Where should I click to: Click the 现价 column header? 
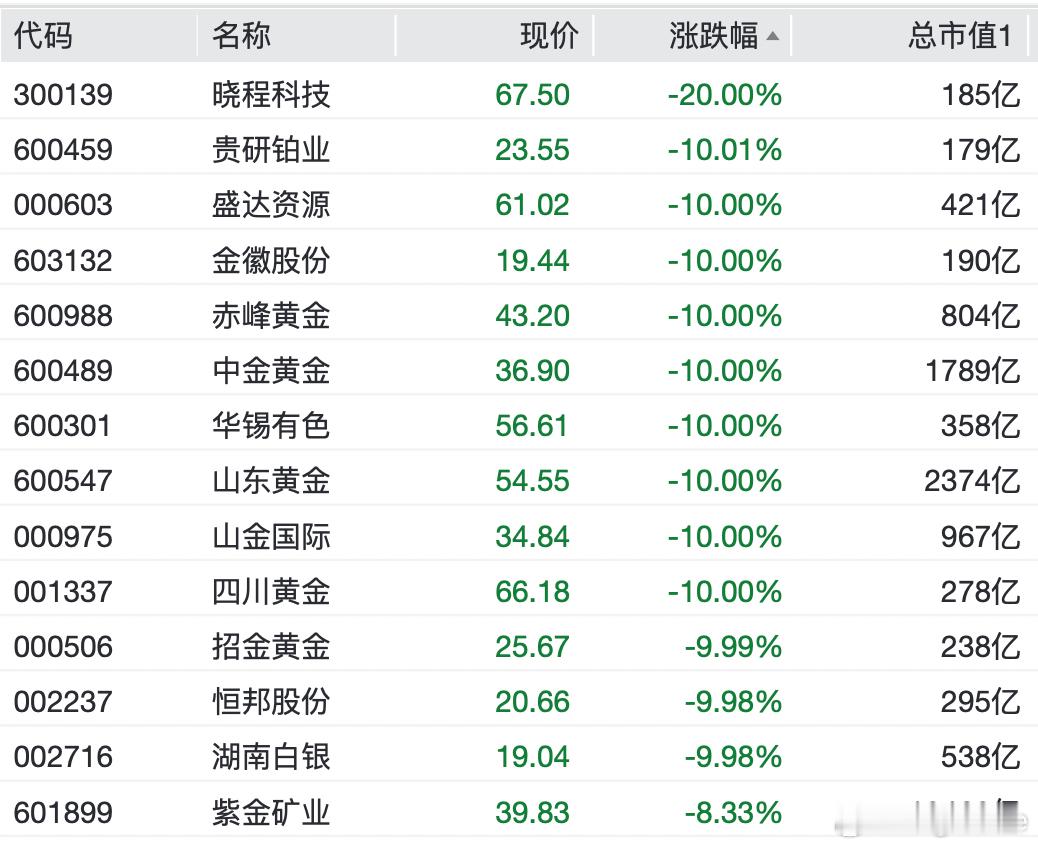[549, 36]
